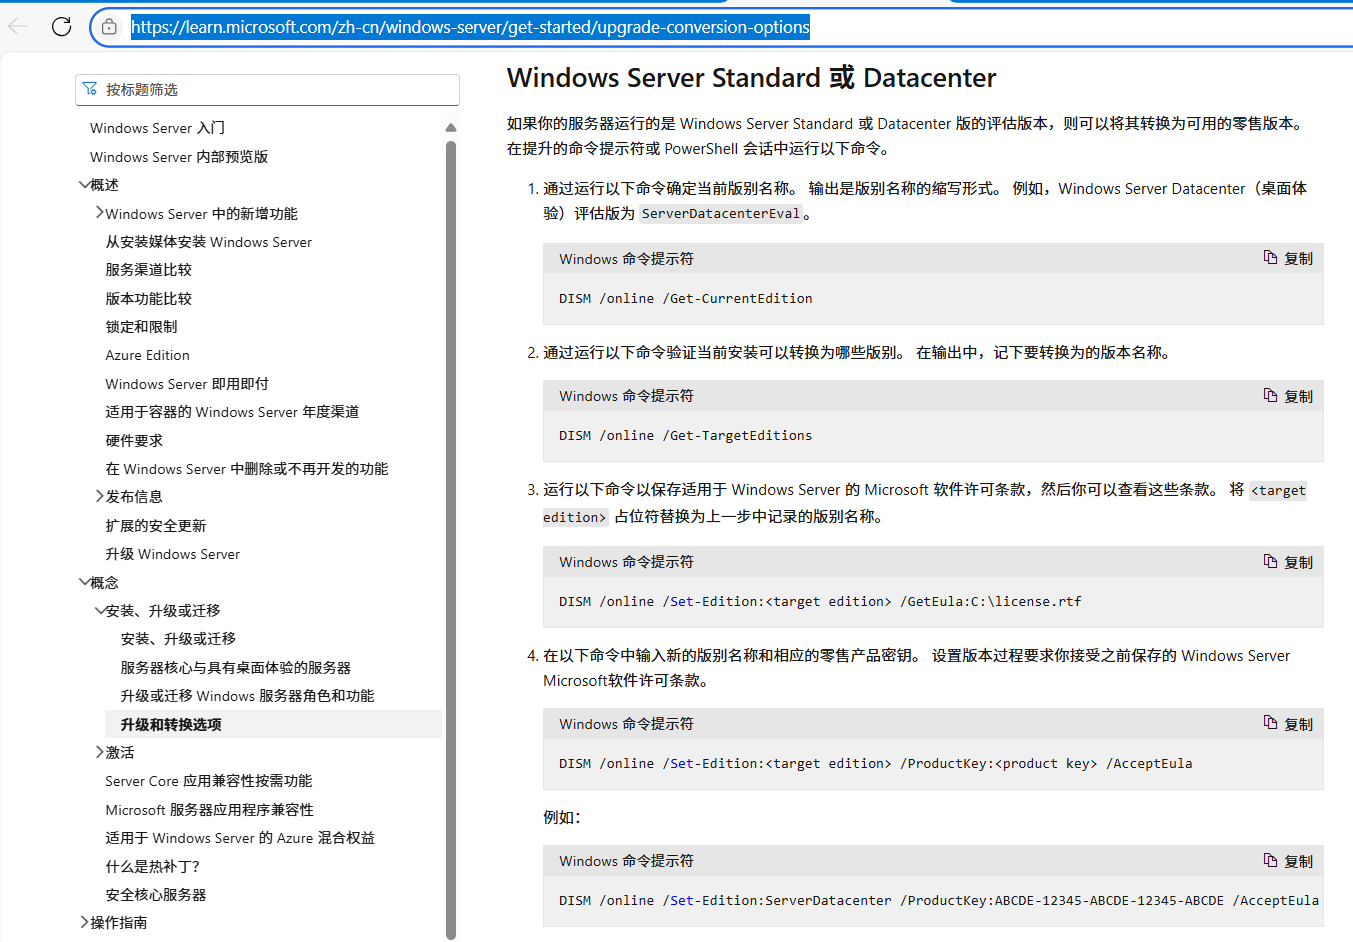Open 升级或迁移 Windows 服务器角色和功能
Viewport: 1353px width, 942px height.
[x=247, y=696]
